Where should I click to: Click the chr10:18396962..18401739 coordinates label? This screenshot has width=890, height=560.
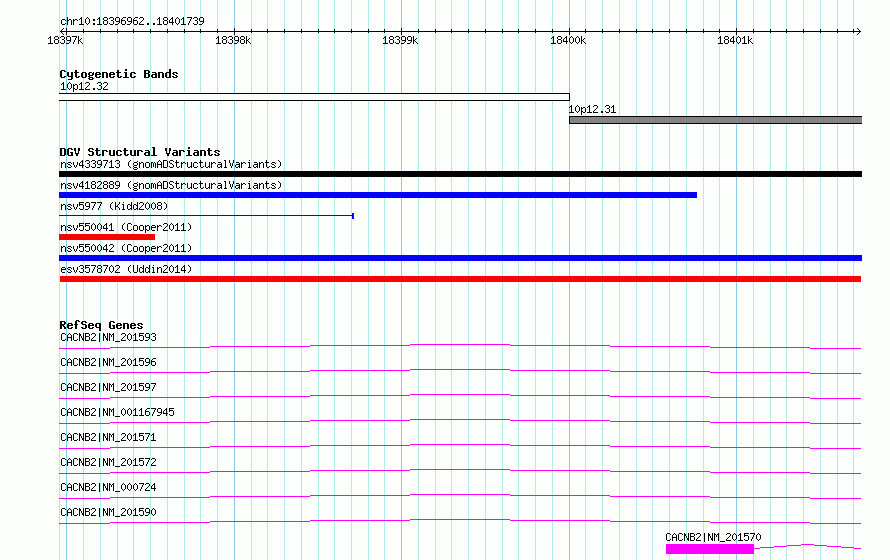[x=132, y=21]
